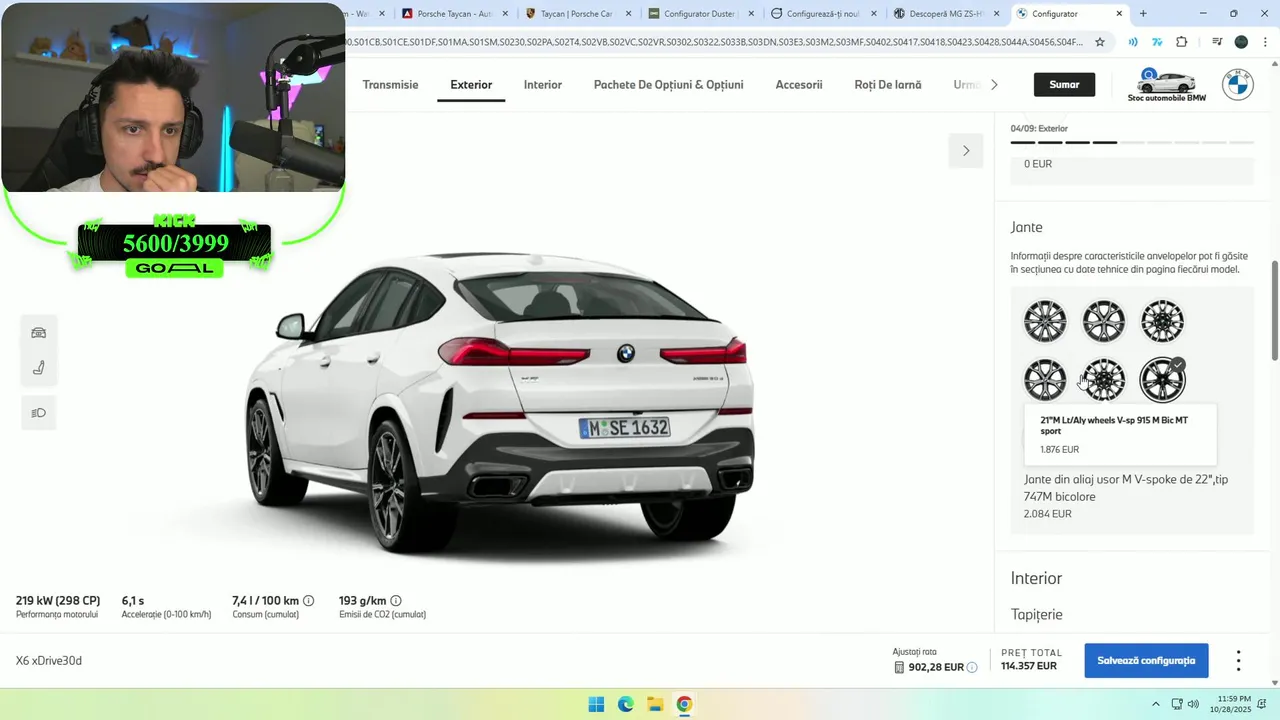1280x720 pixels.
Task: Open volume control in system tray
Action: pyautogui.click(x=1194, y=704)
